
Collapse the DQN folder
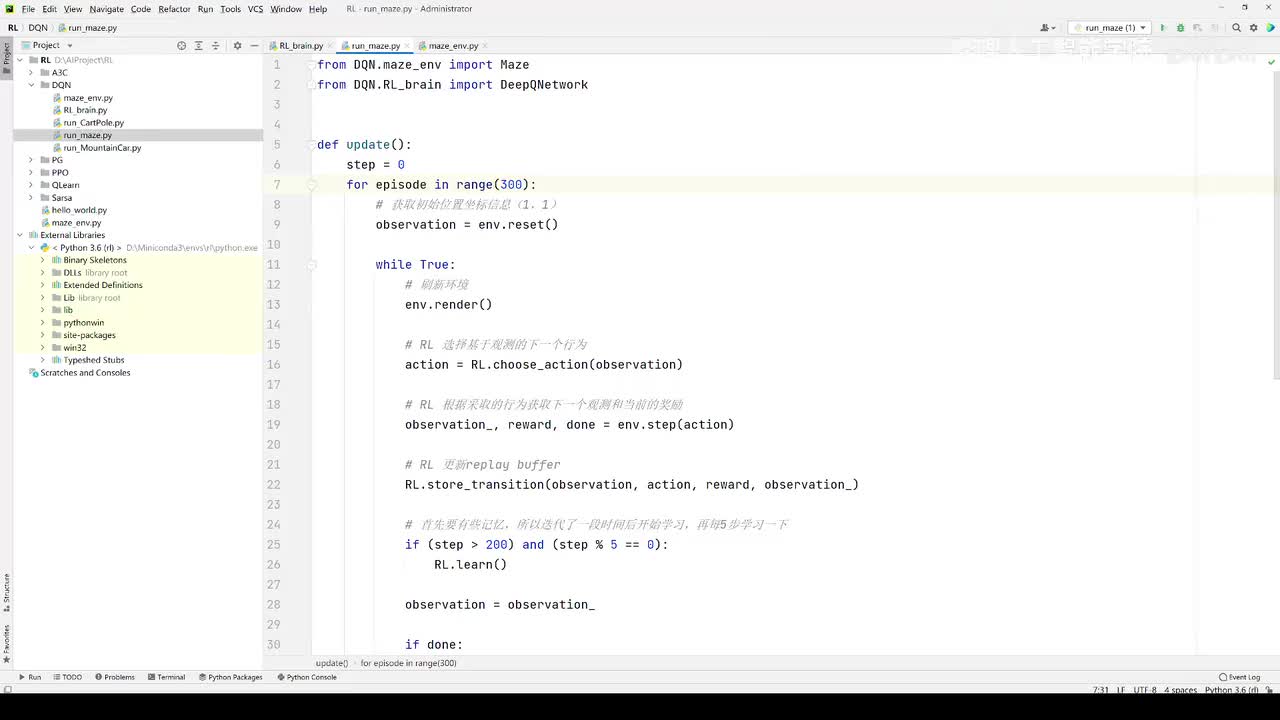(31, 85)
